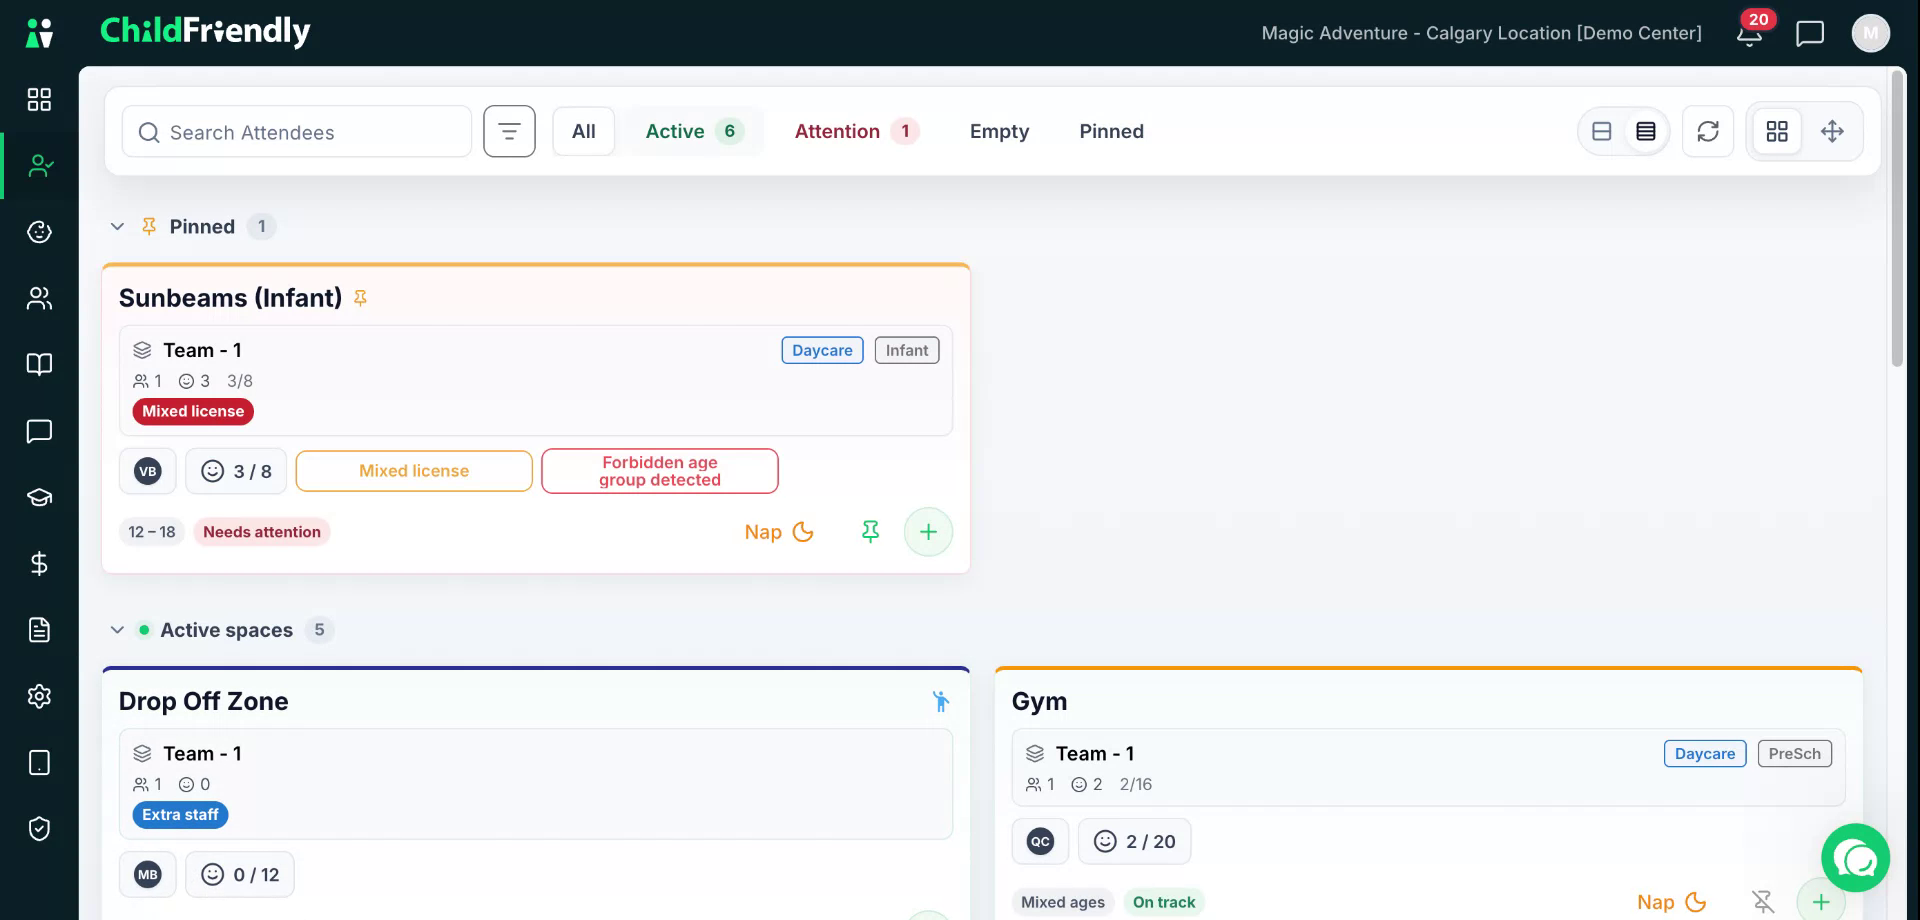Pin the Gym space

(x=1763, y=902)
